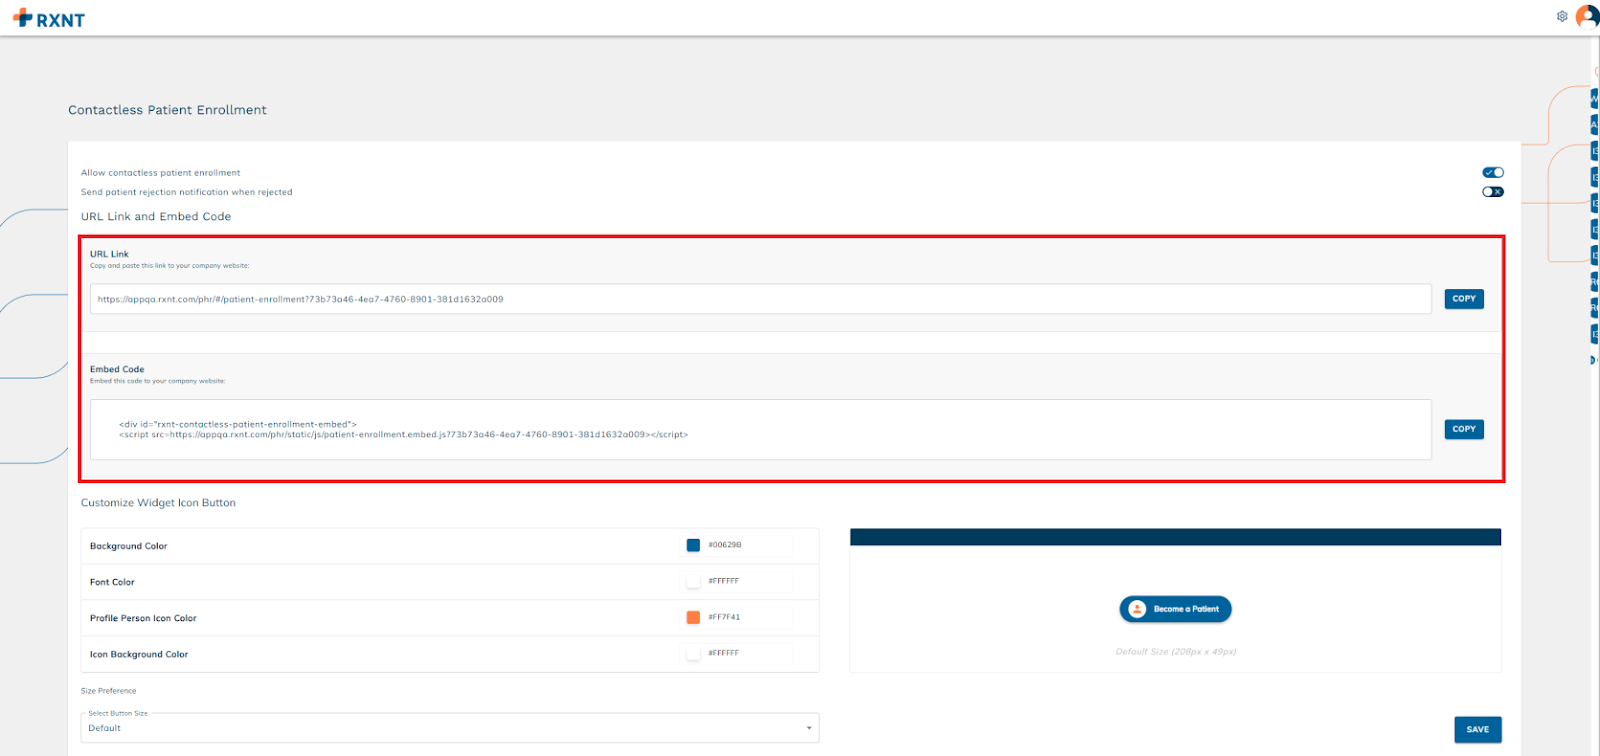Click inside the URL Link field
This screenshot has width=1600, height=756.
[761, 299]
